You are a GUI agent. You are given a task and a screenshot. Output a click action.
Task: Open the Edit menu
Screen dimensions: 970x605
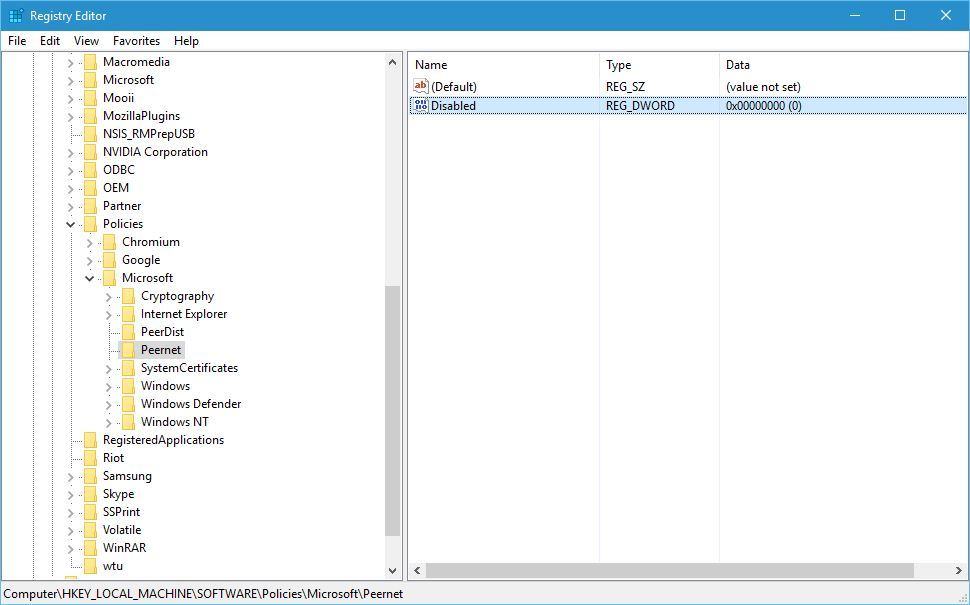49,41
